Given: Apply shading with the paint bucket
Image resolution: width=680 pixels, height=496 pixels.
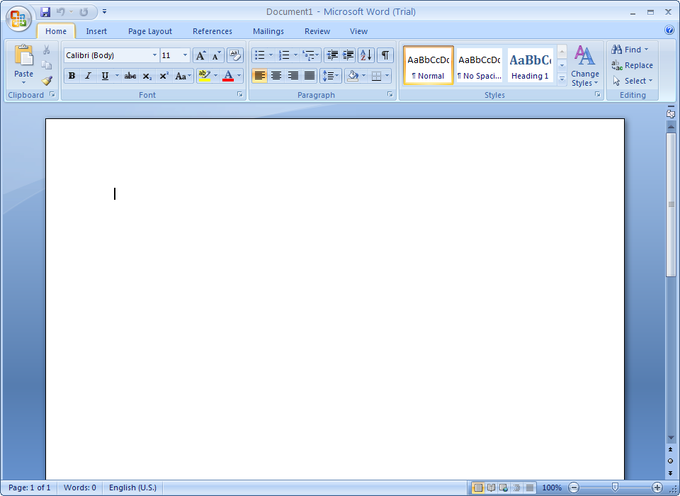Looking at the screenshot, I should coord(353,76).
